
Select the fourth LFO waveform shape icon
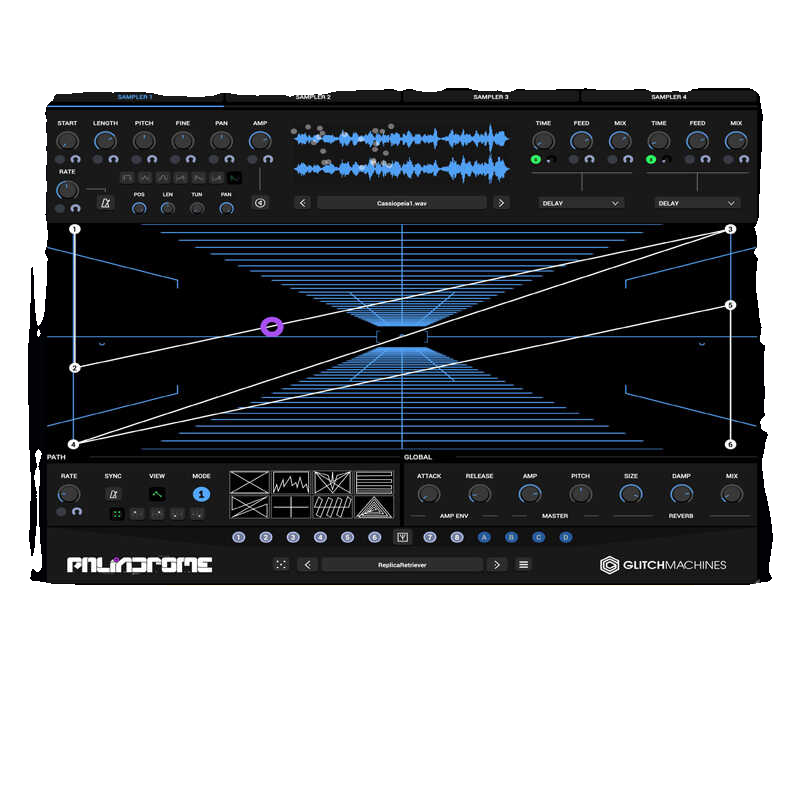[x=181, y=178]
